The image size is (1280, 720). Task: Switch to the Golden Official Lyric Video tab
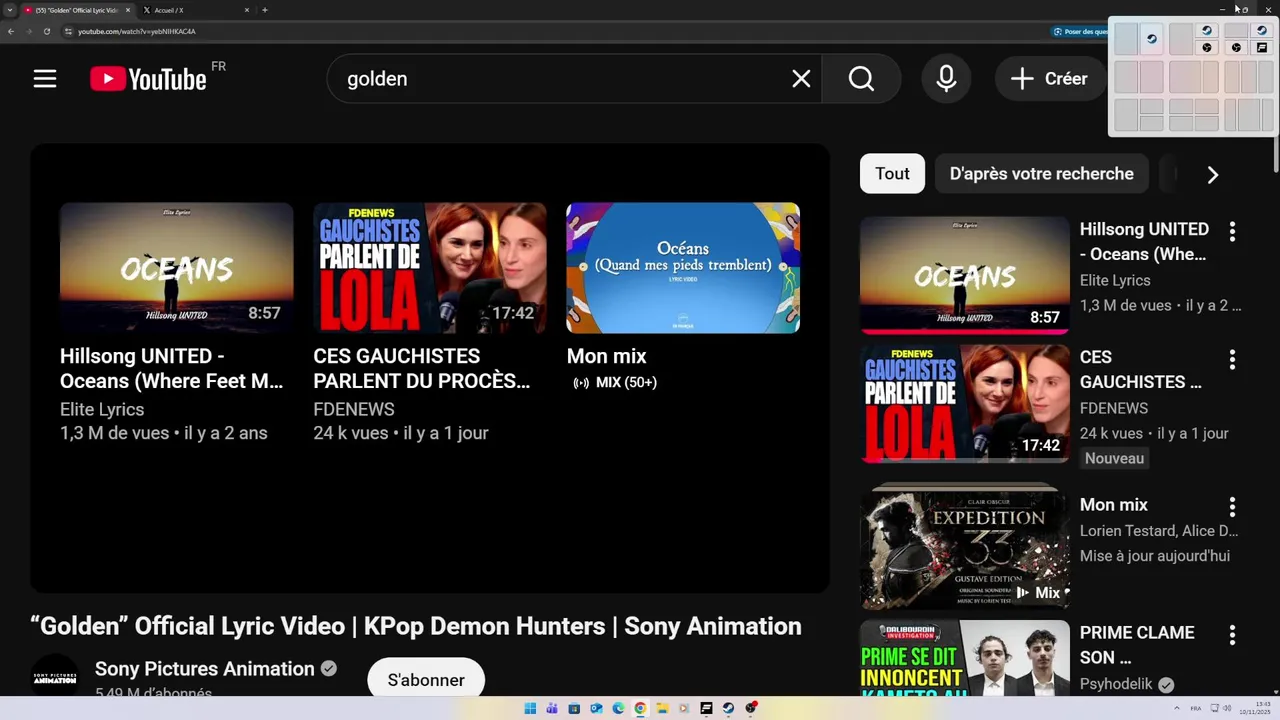78,10
